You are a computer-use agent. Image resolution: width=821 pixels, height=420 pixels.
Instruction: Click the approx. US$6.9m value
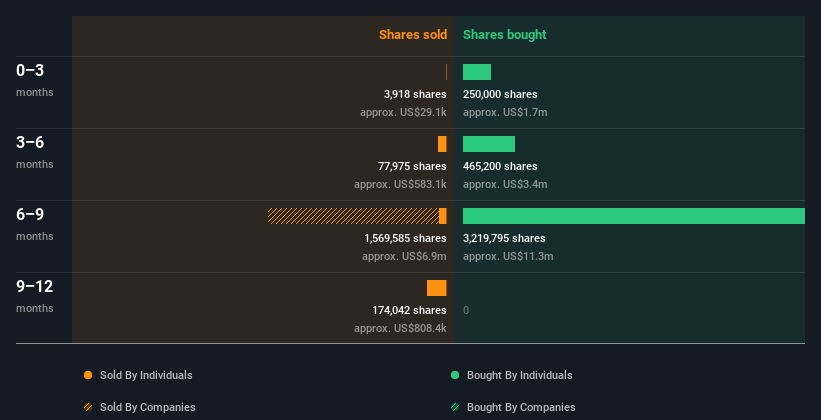coord(404,256)
